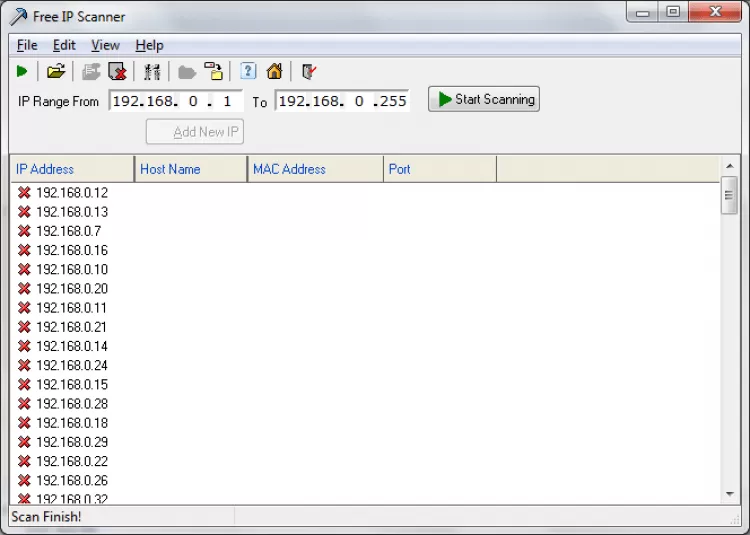Click the red X icon beside 192.168.0.20
Screen dimensions: 750x535
(x=24, y=289)
